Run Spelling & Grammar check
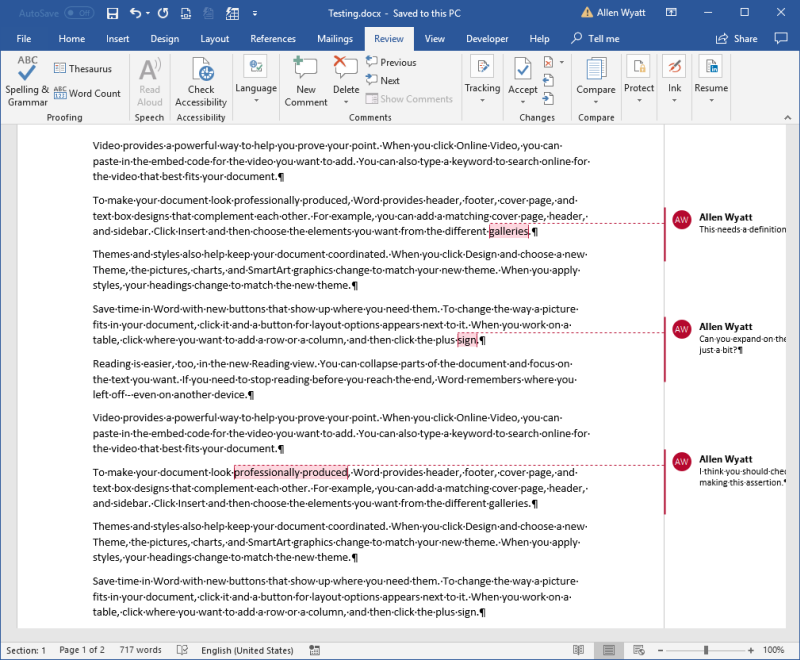The image size is (800, 660). coord(28,81)
